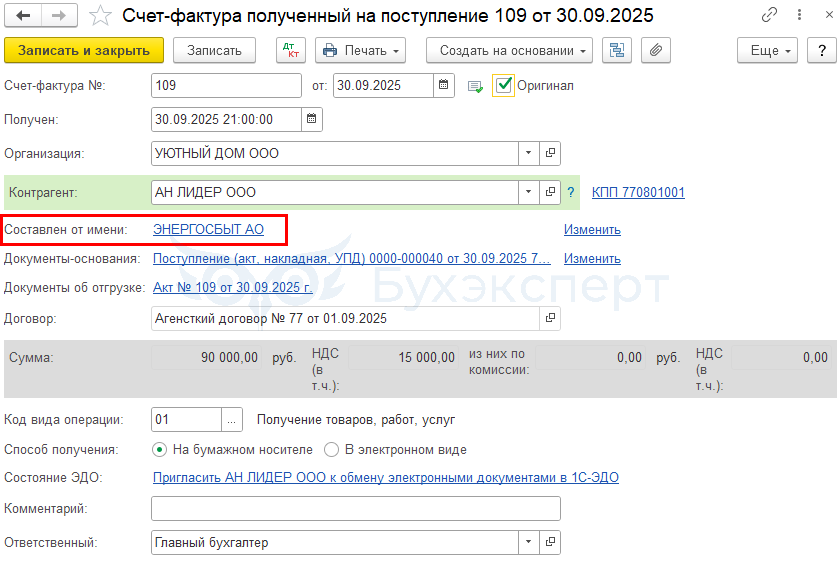Toggle the Оригинал checkbox
This screenshot has width=839, height=564.
tap(504, 85)
